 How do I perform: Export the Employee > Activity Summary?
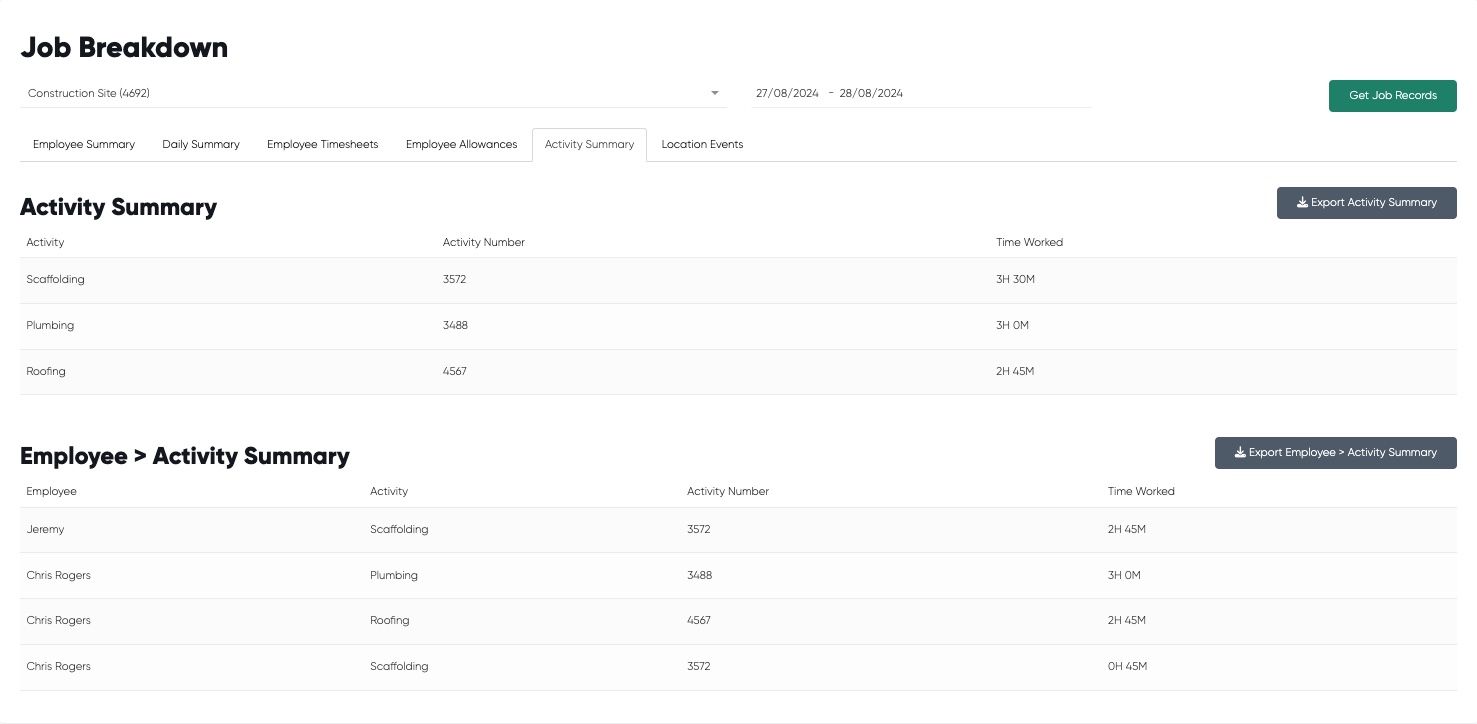click(x=1335, y=453)
